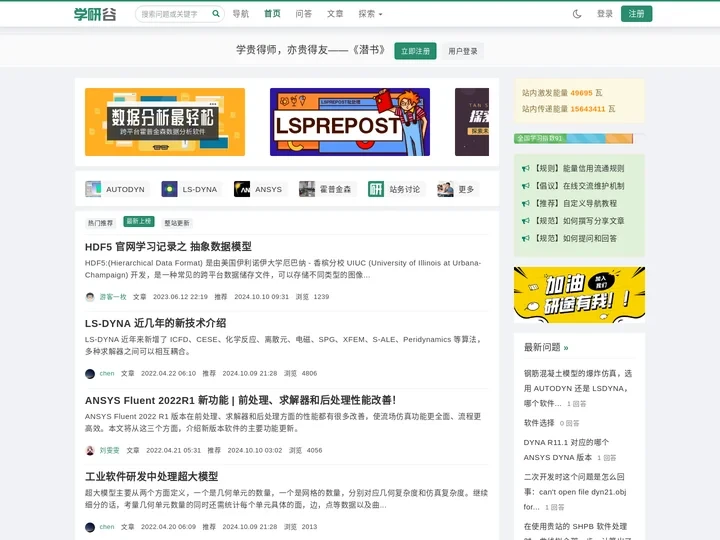The width and height of the screenshot is (720, 540).
Task: Open the LS-DYNA category icon
Action: tap(169, 189)
